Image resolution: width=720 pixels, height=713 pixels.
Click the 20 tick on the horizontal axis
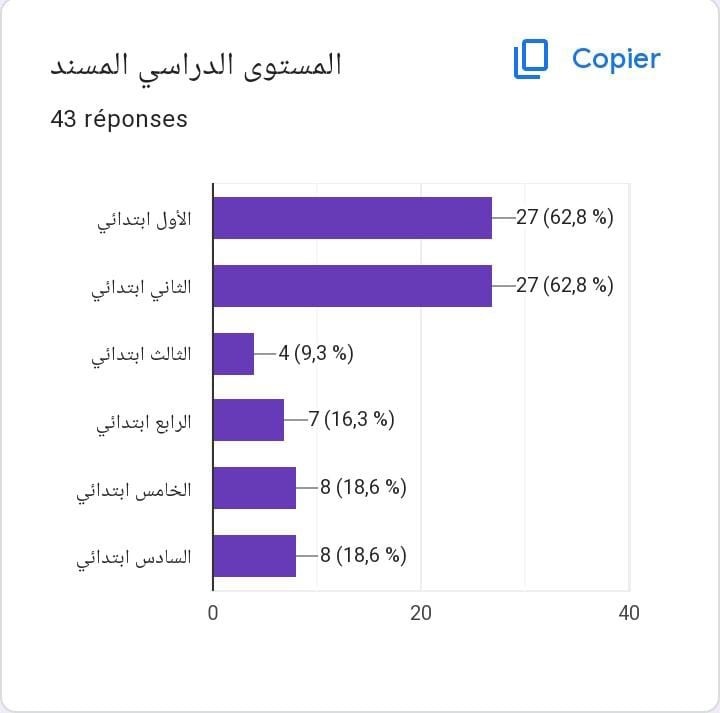[x=421, y=612]
